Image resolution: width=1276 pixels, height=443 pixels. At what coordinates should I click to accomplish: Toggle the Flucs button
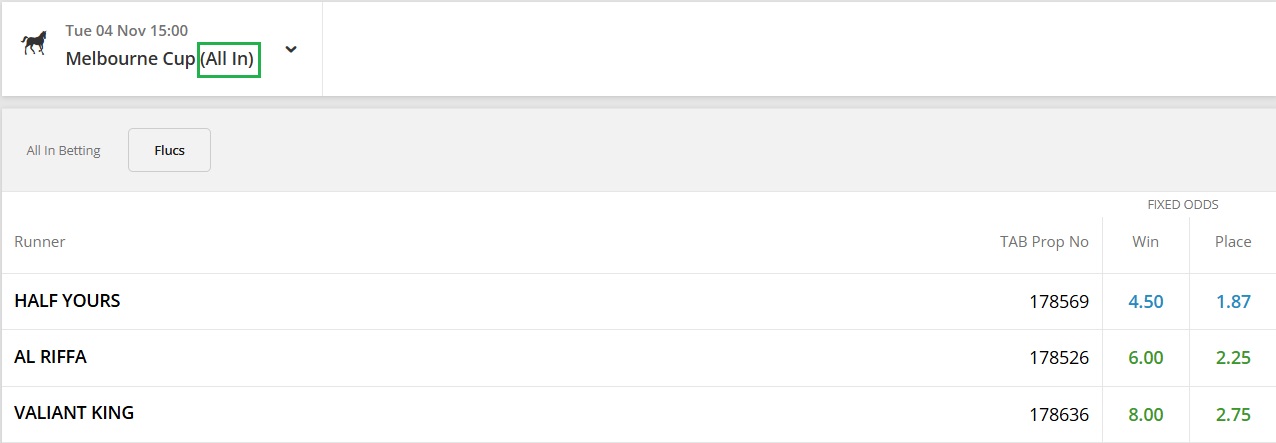point(169,150)
